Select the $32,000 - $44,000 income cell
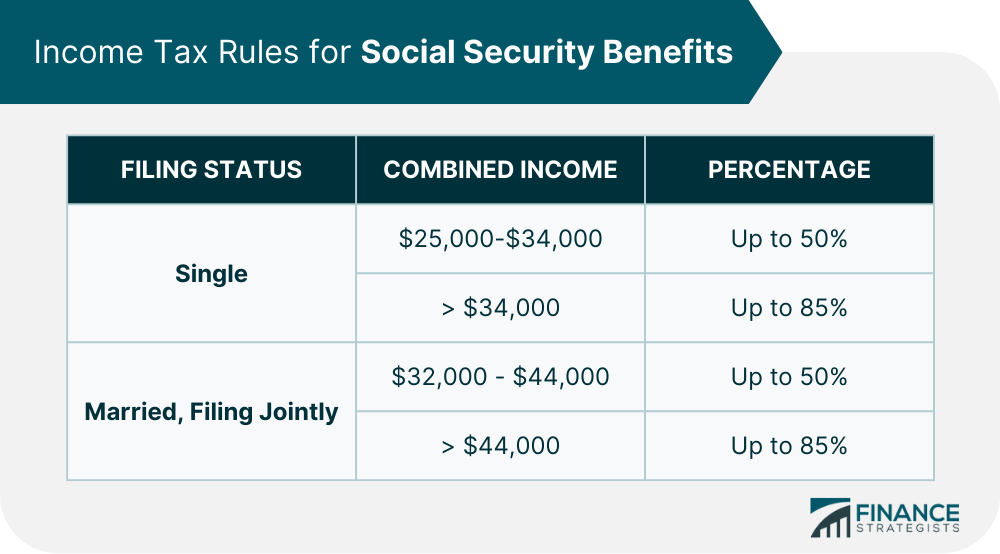This screenshot has width=1000, height=554. 500,377
